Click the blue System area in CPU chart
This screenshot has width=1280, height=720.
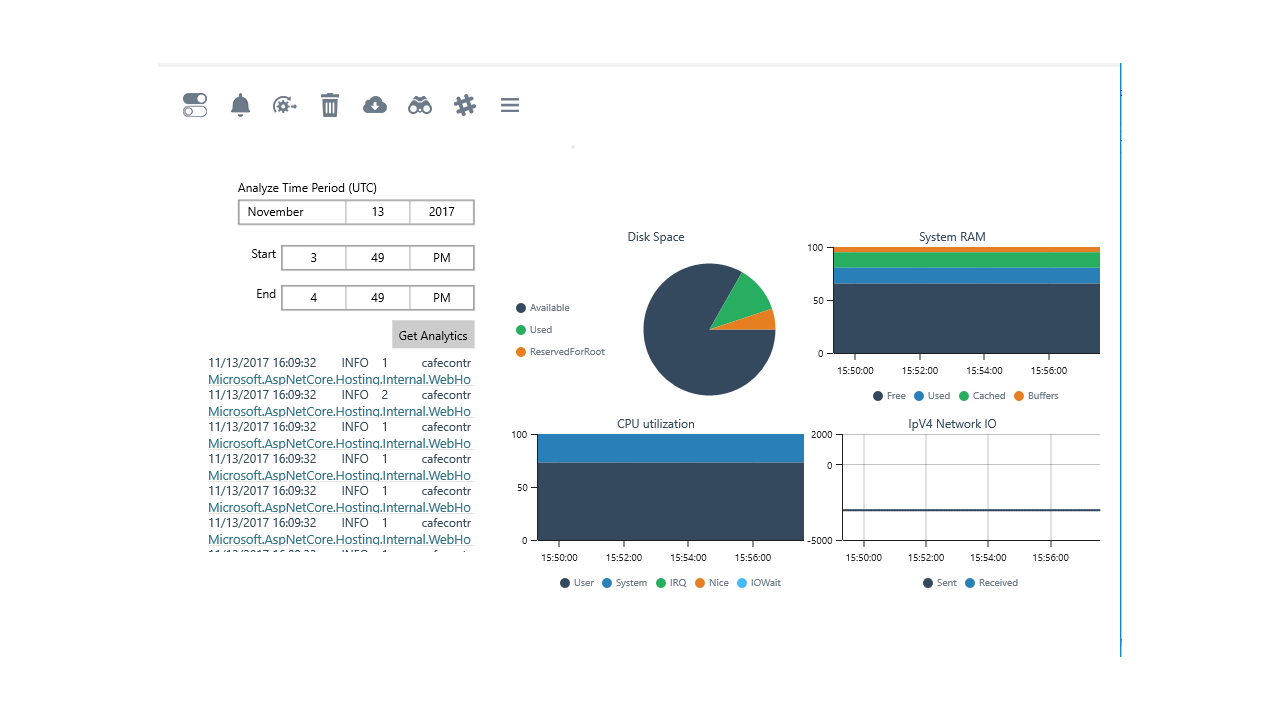[x=670, y=448]
